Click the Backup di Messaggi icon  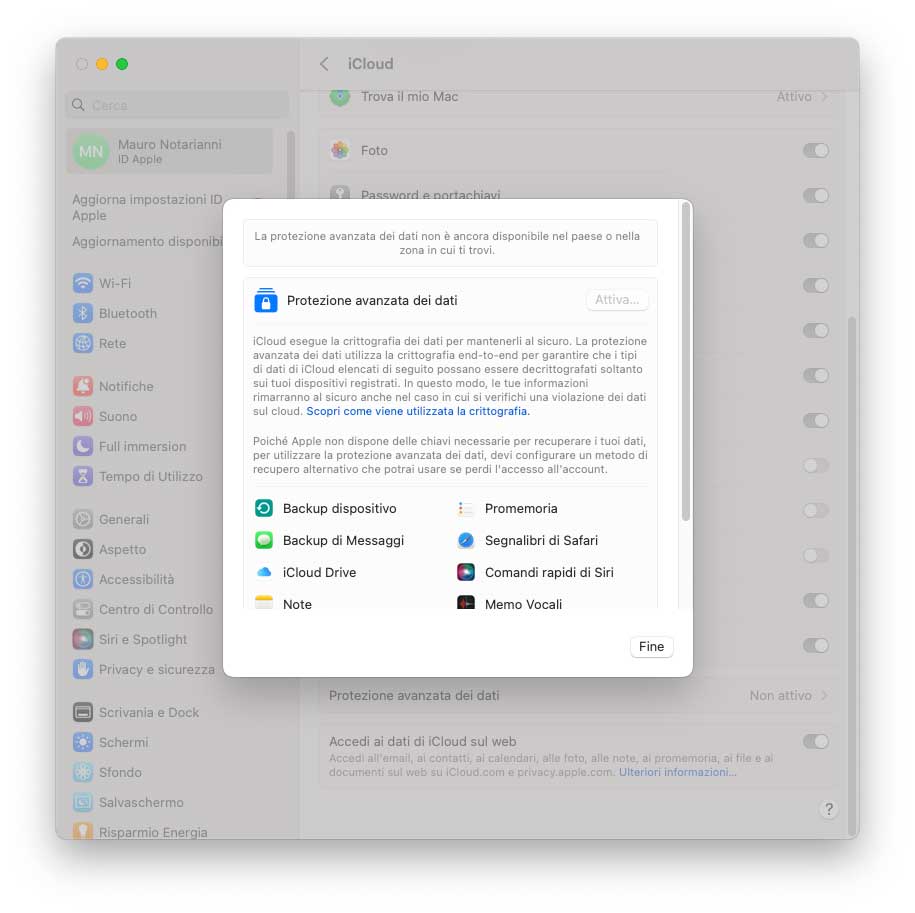(264, 540)
